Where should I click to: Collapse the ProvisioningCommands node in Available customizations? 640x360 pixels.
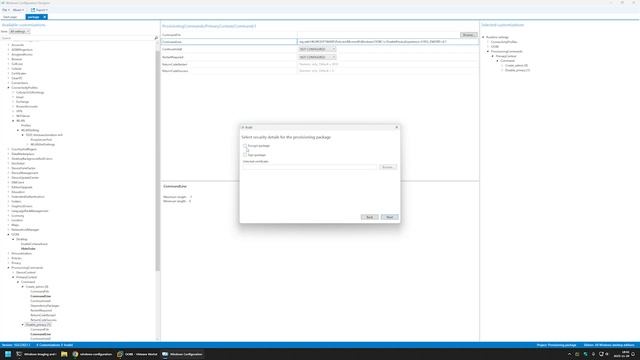9,268
